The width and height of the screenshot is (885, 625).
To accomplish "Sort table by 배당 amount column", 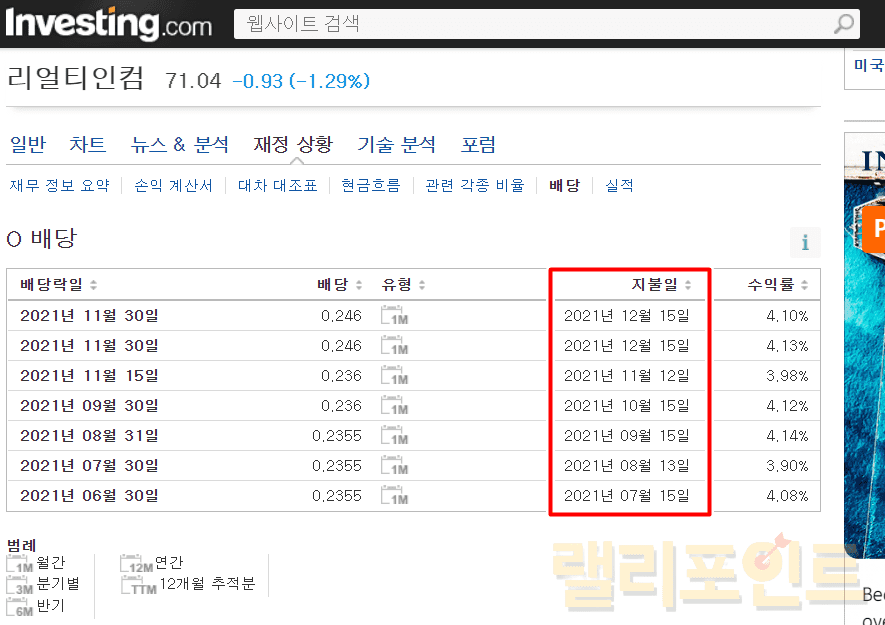I will (339, 285).
